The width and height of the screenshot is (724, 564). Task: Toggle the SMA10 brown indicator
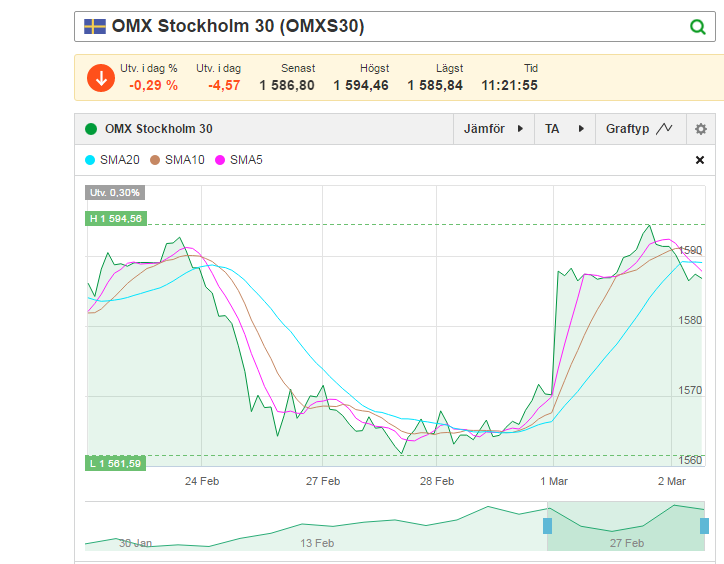(177, 160)
